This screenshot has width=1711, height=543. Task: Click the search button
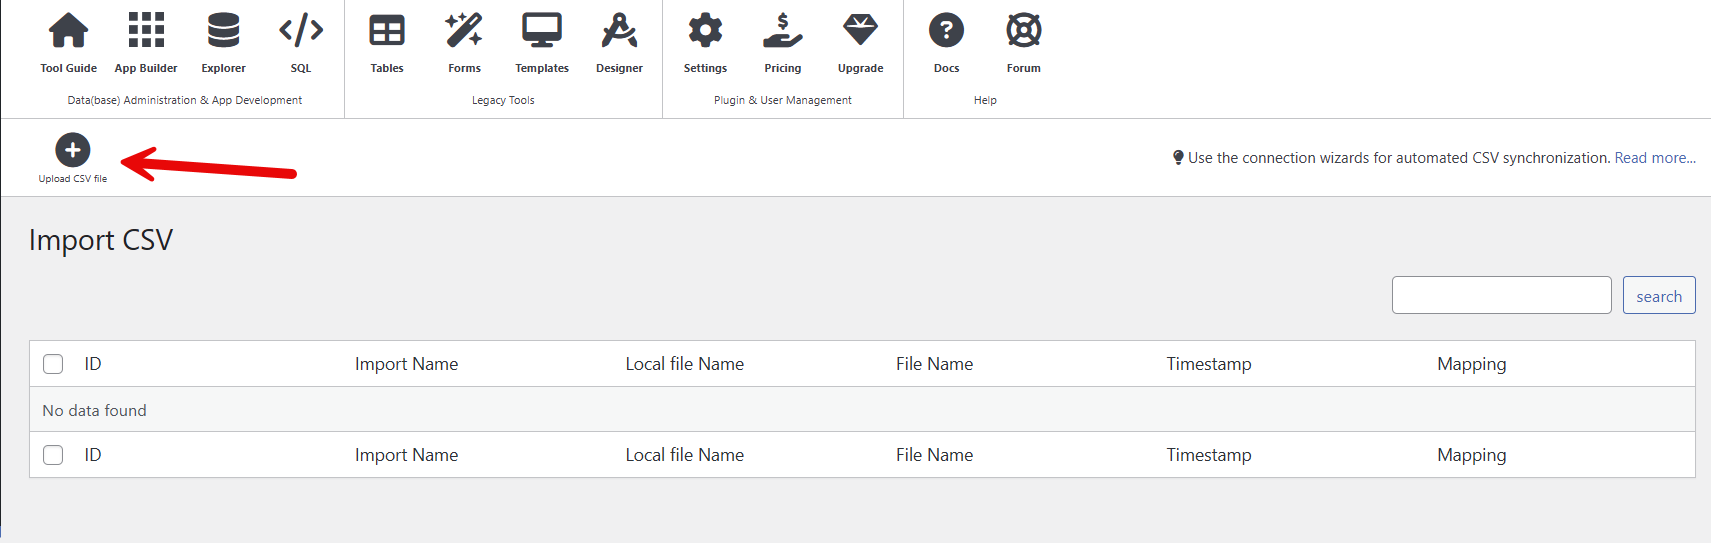coord(1658,296)
